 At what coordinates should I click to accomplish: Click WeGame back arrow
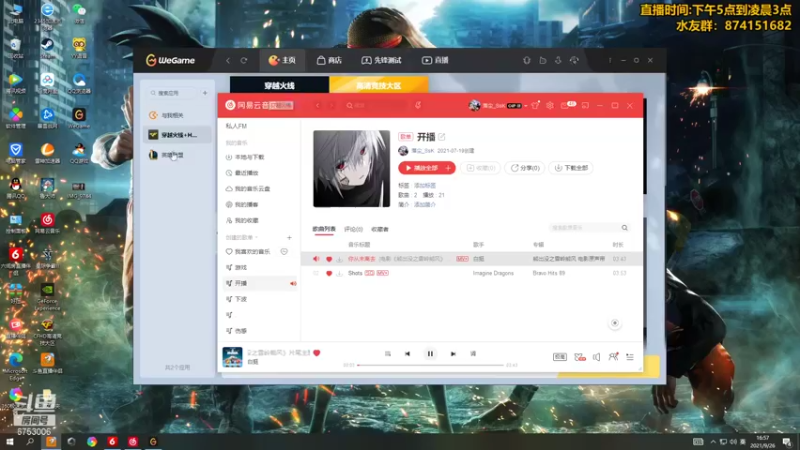click(x=228, y=60)
